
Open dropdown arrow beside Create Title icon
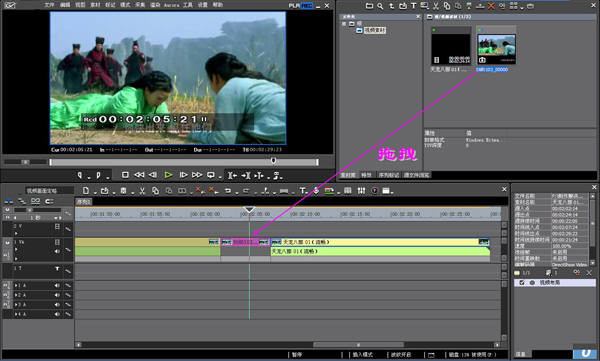[x=308, y=193]
